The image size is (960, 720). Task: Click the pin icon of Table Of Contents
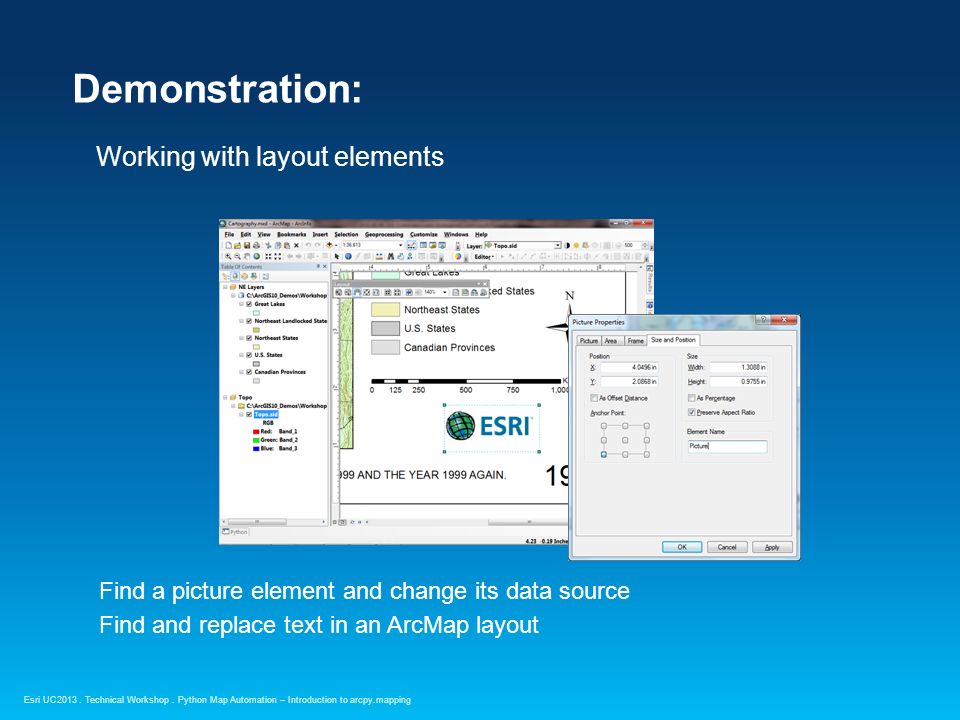click(318, 266)
